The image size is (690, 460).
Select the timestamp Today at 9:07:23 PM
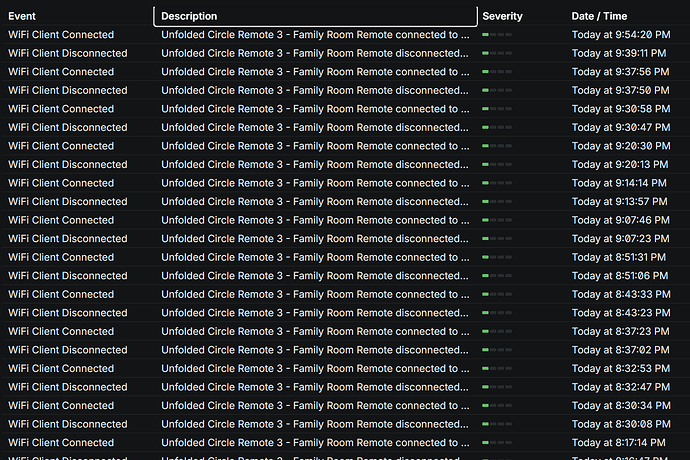[620, 238]
